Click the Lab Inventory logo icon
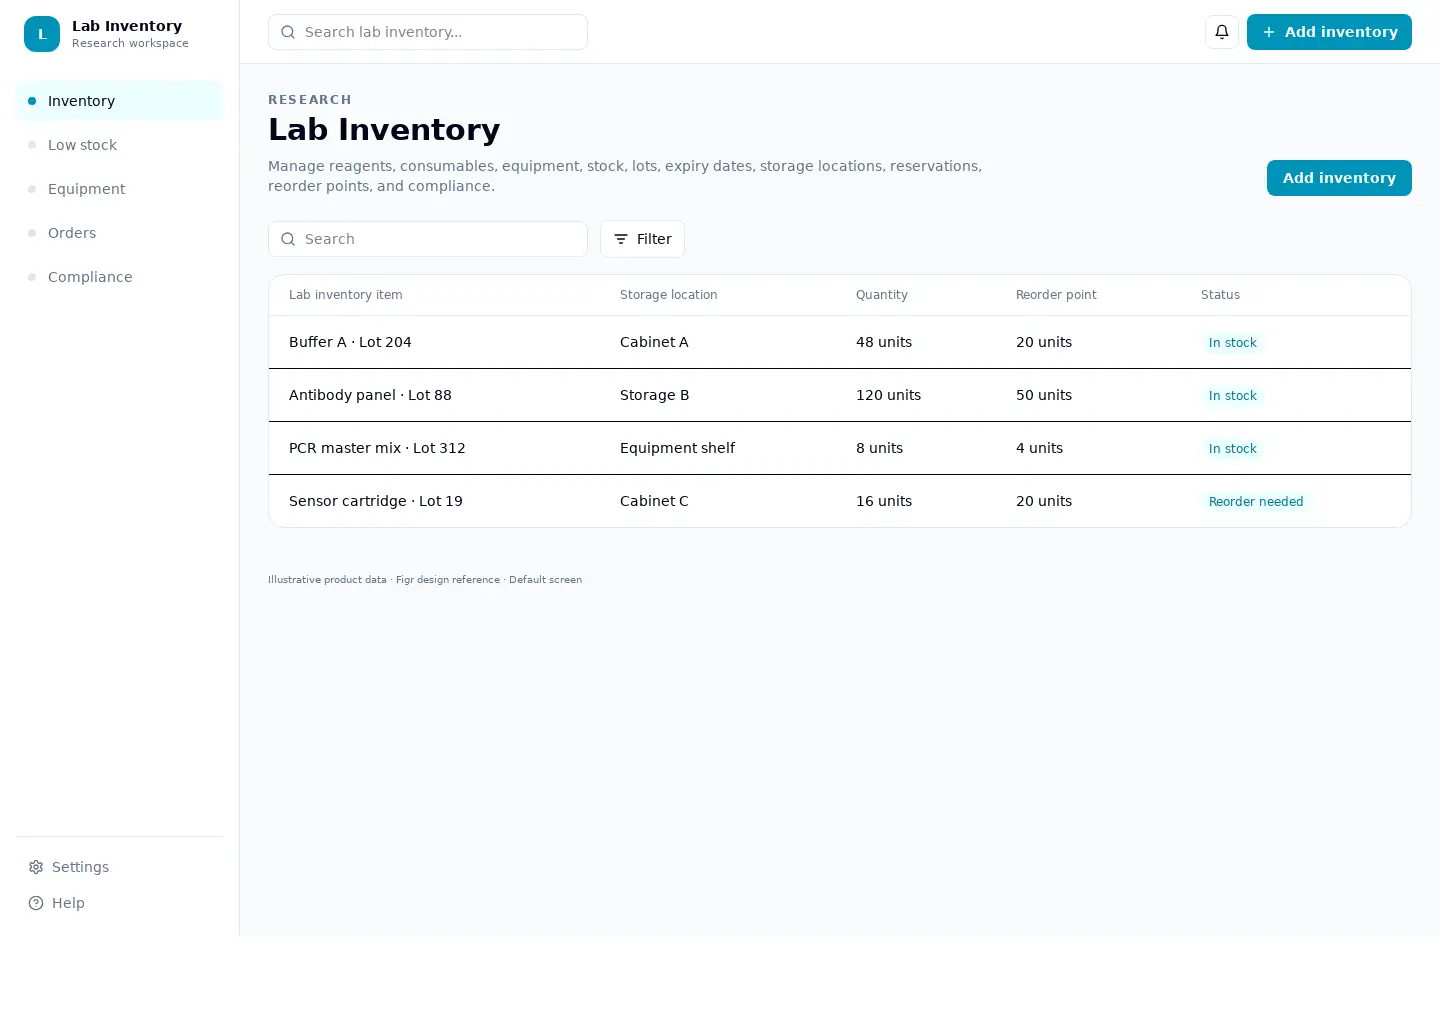Screen dimensions: 1440x1024 coord(42,34)
